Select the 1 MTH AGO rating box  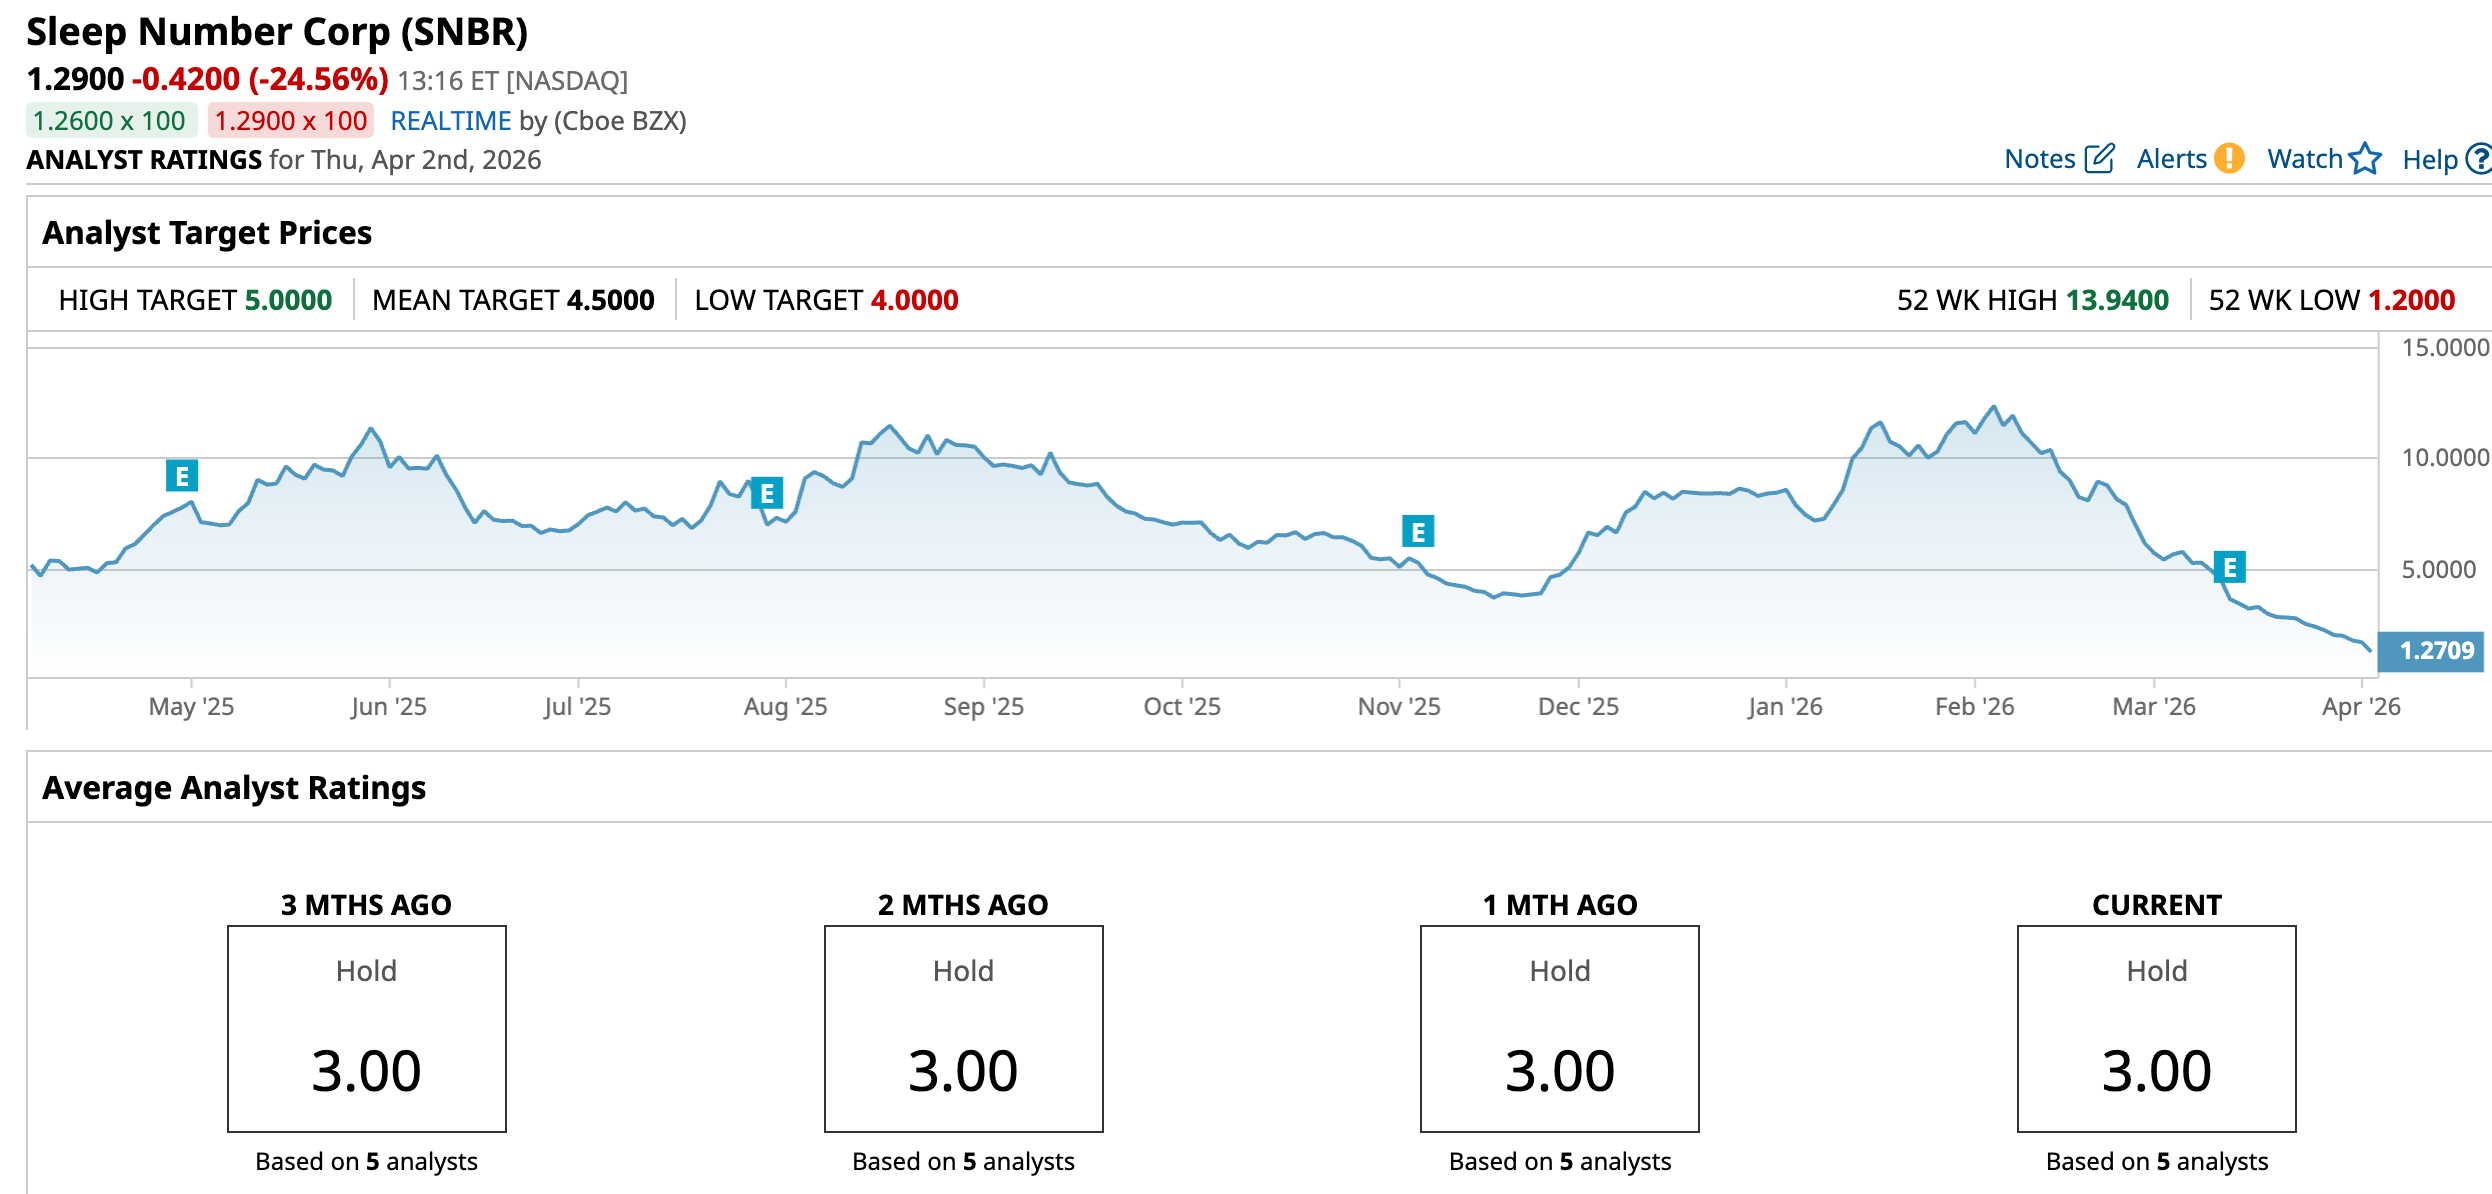[x=1559, y=1028]
